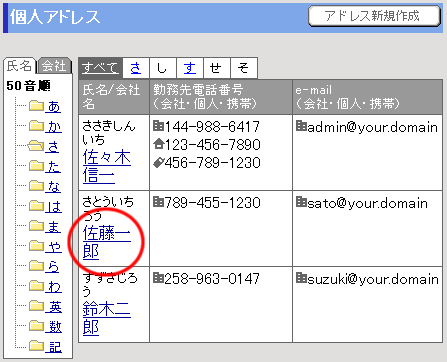Open the た folder icon
Image resolution: width=447 pixels, height=362 pixels.
coord(36,166)
